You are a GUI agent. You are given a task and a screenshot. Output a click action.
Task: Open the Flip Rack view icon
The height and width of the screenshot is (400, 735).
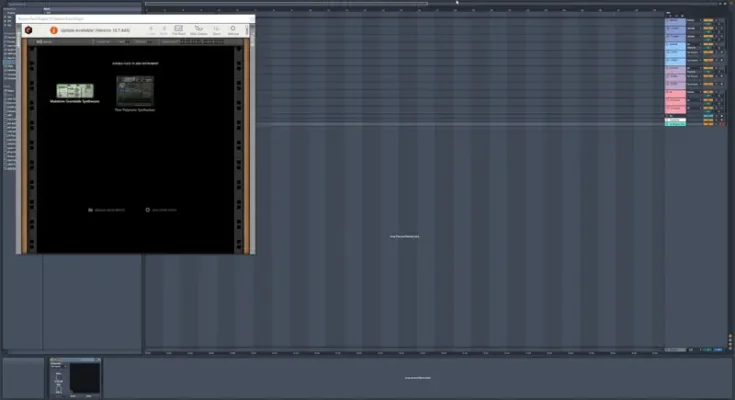coord(178,30)
